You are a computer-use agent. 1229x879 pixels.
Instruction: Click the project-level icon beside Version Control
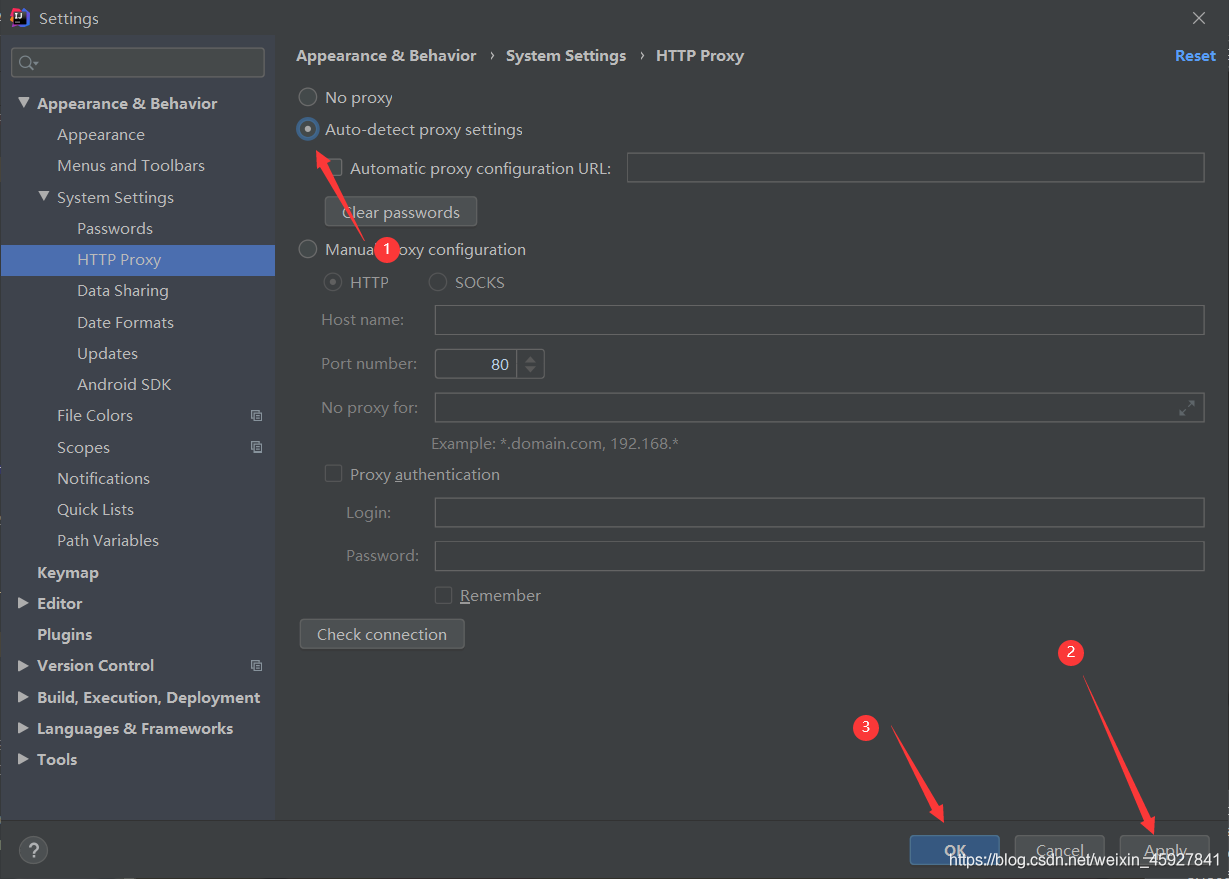click(256, 665)
